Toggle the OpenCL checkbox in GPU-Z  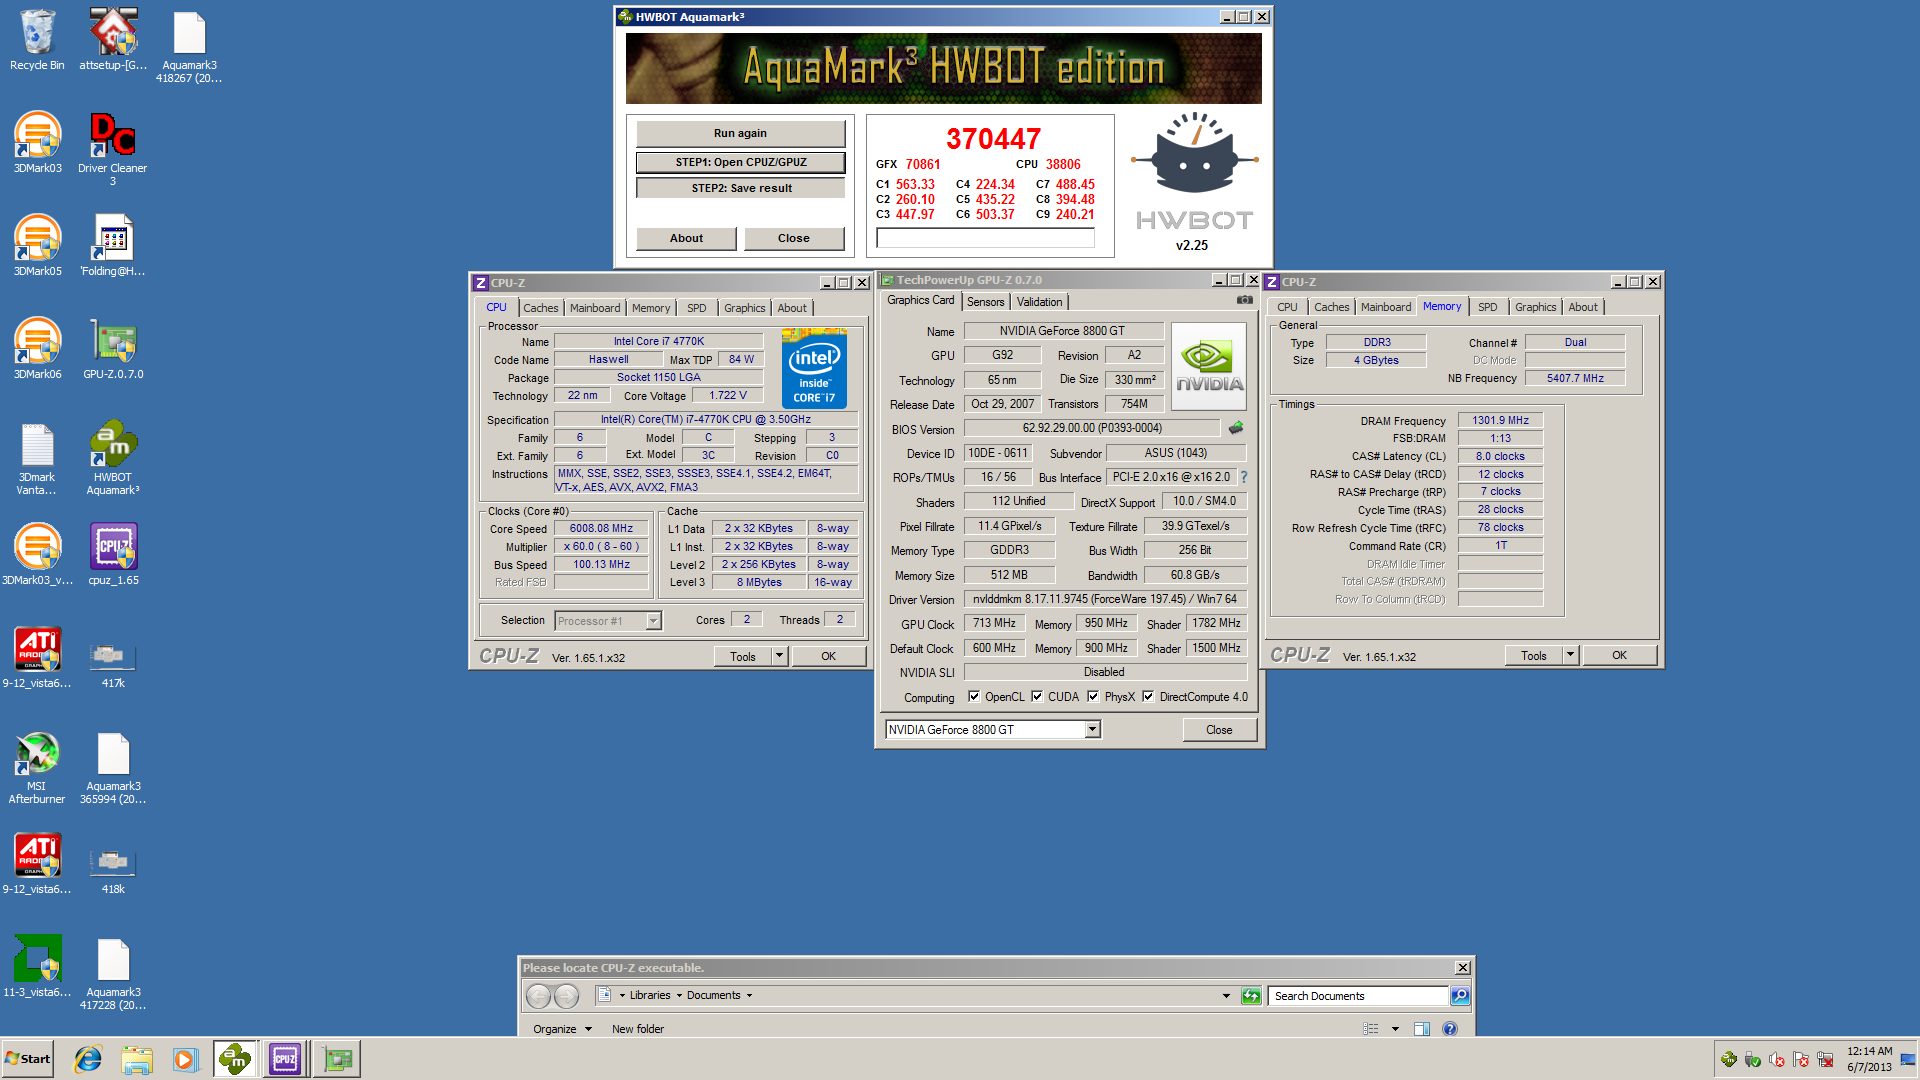coord(974,697)
